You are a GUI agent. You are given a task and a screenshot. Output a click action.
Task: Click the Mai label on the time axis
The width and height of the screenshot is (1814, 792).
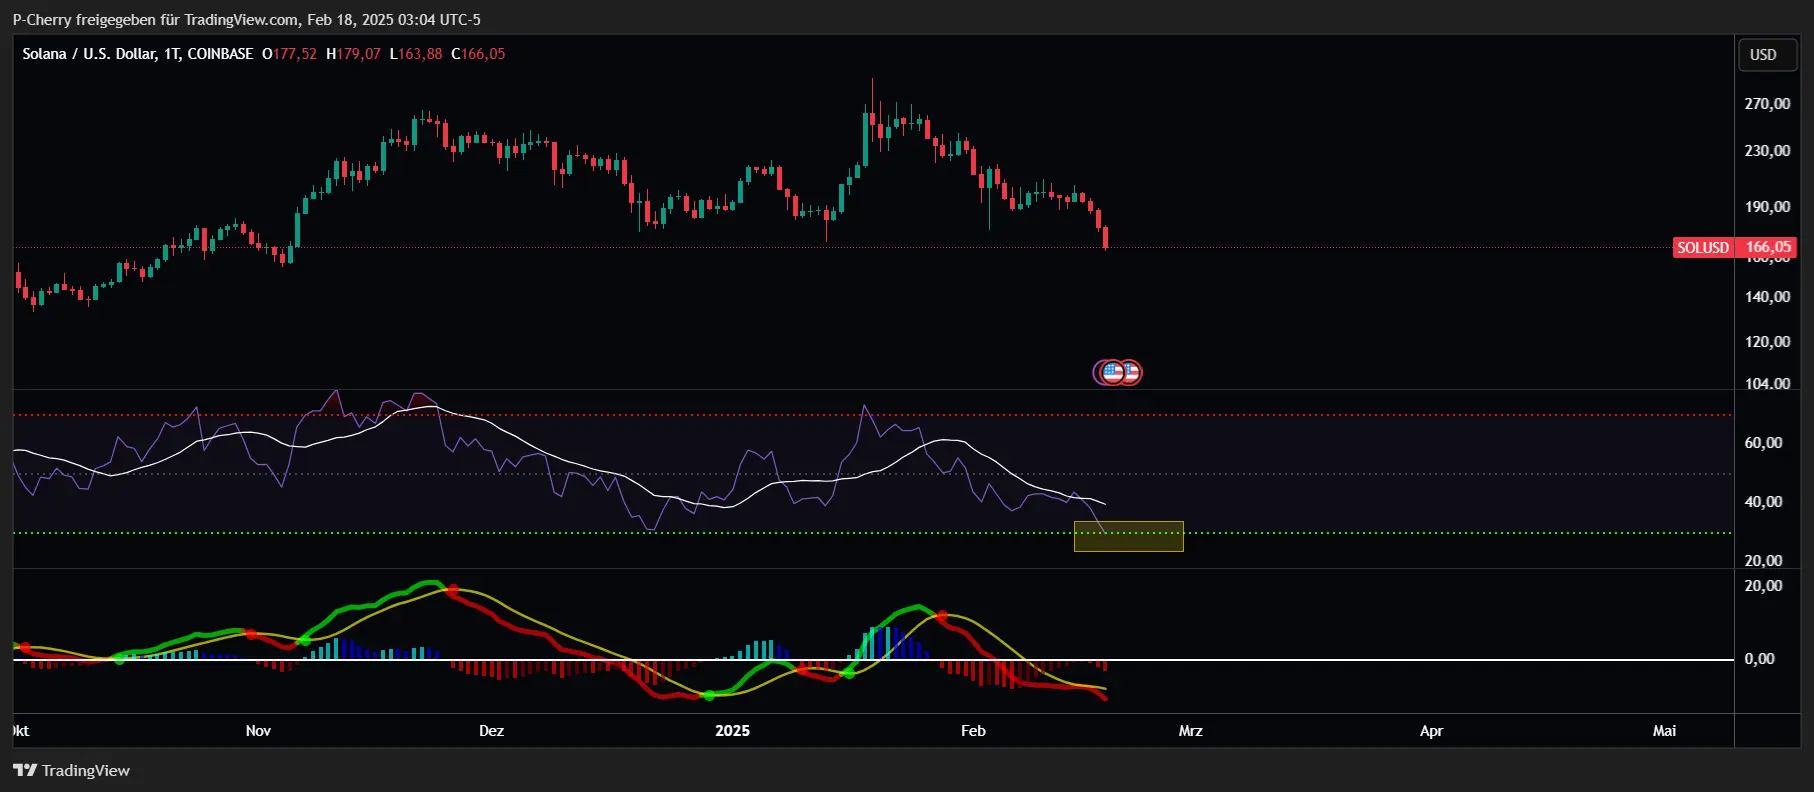pyautogui.click(x=1664, y=731)
